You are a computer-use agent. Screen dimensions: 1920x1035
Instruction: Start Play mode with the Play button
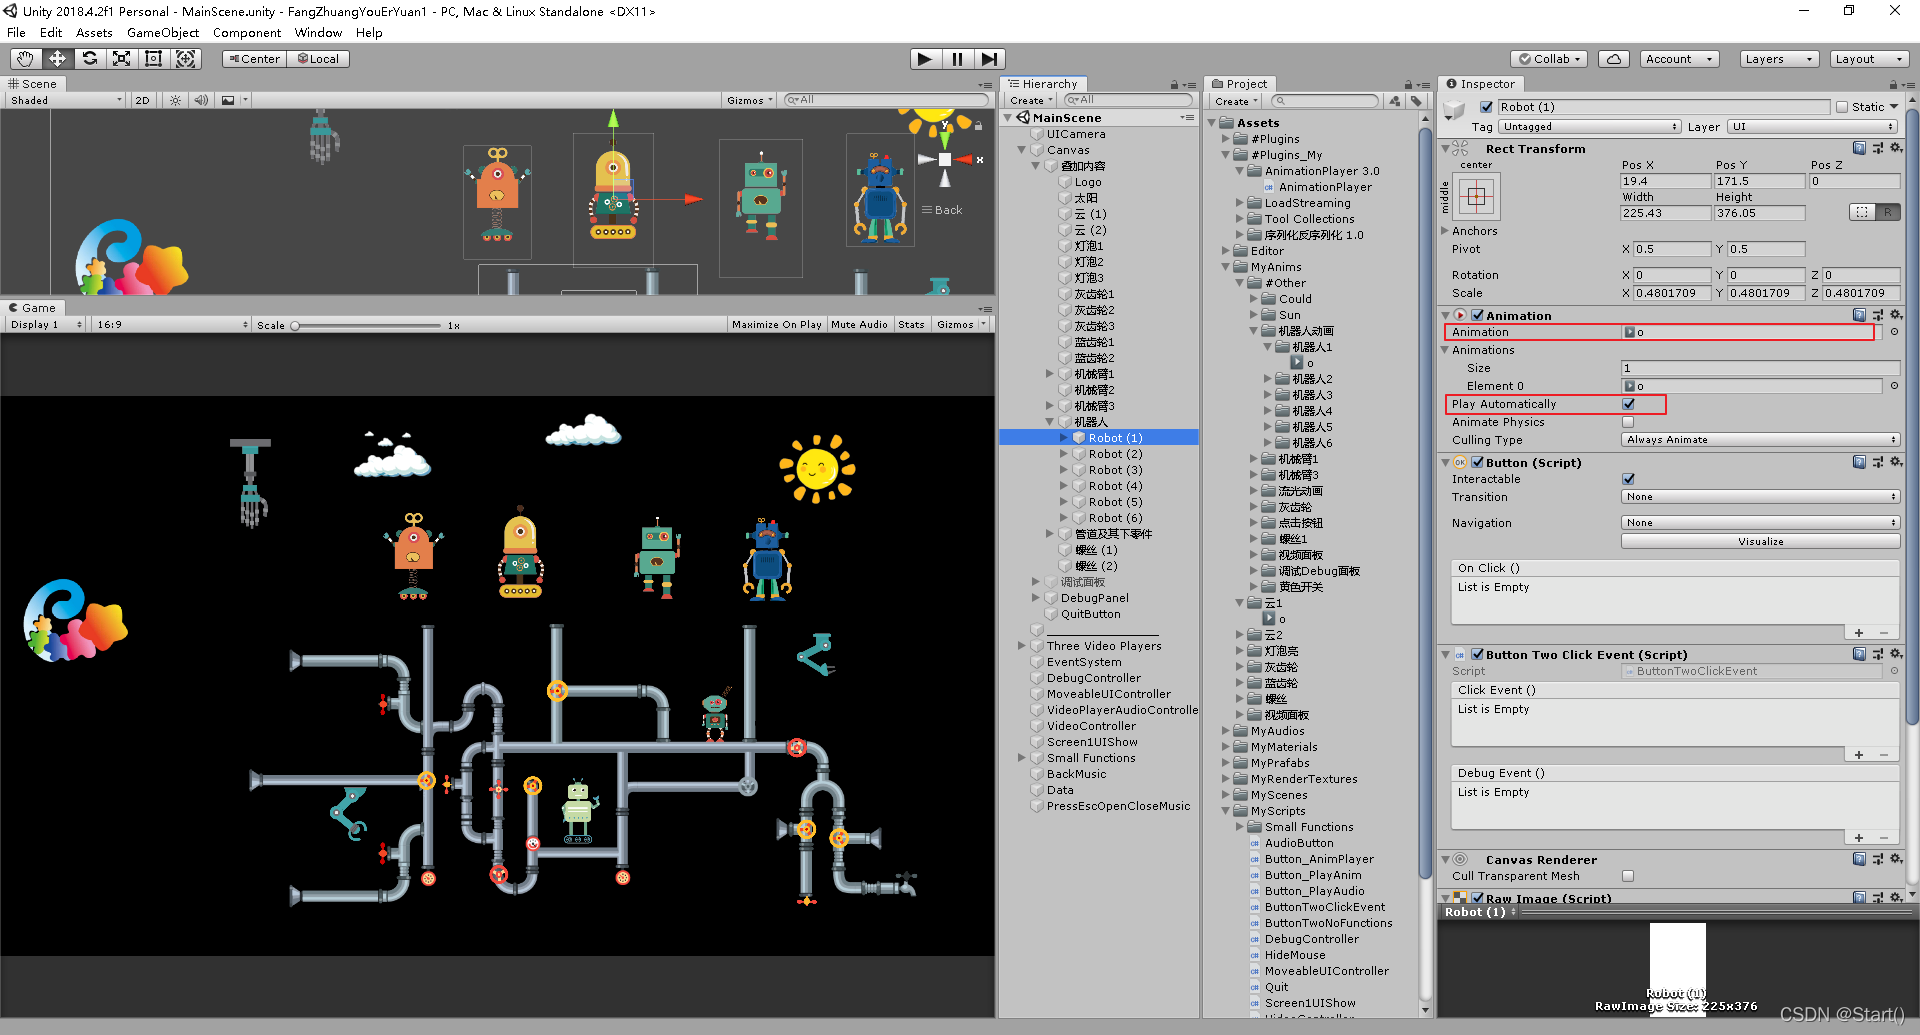(925, 59)
